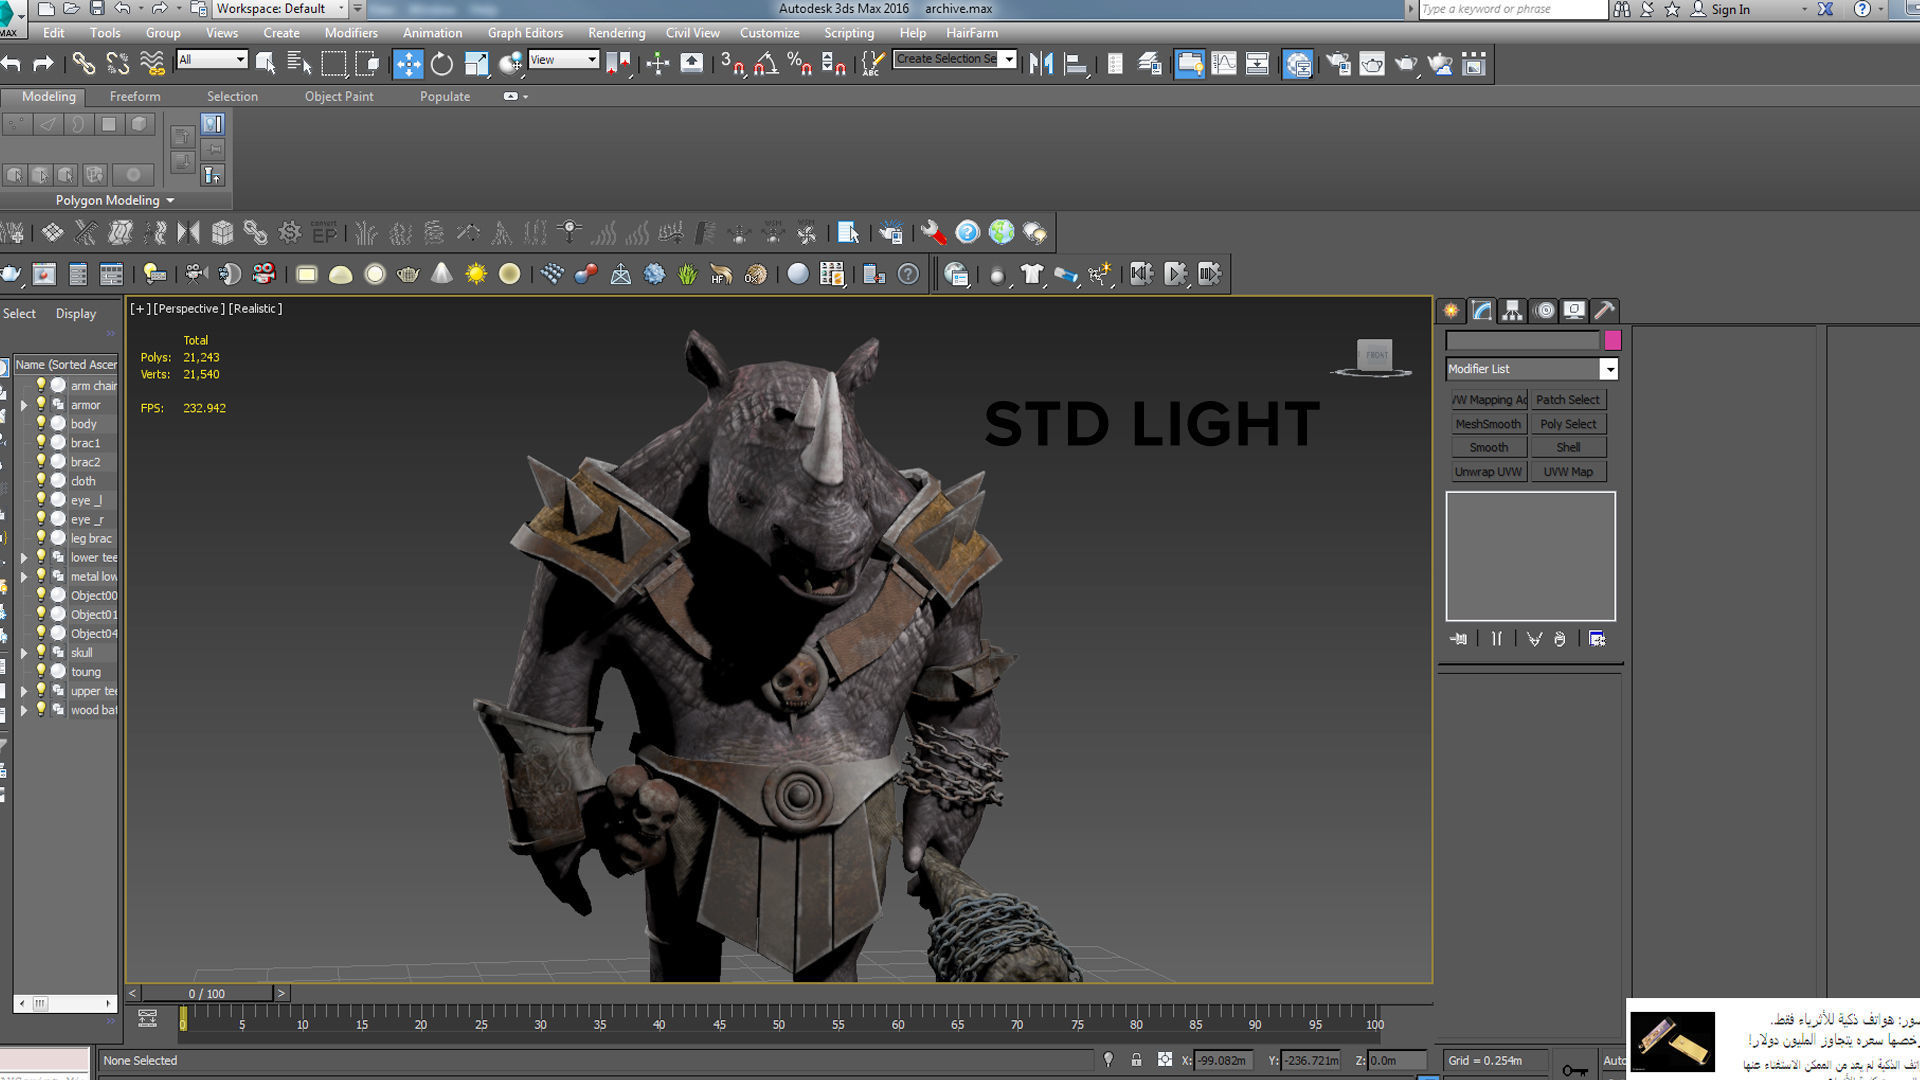Toggle visibility bulb for toung object
Viewport: 1920px width, 1080px height.
point(41,671)
